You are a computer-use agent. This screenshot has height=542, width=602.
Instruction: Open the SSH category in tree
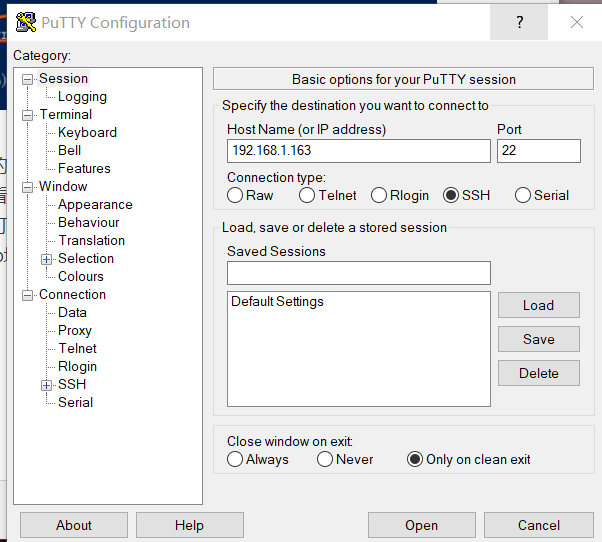(72, 384)
